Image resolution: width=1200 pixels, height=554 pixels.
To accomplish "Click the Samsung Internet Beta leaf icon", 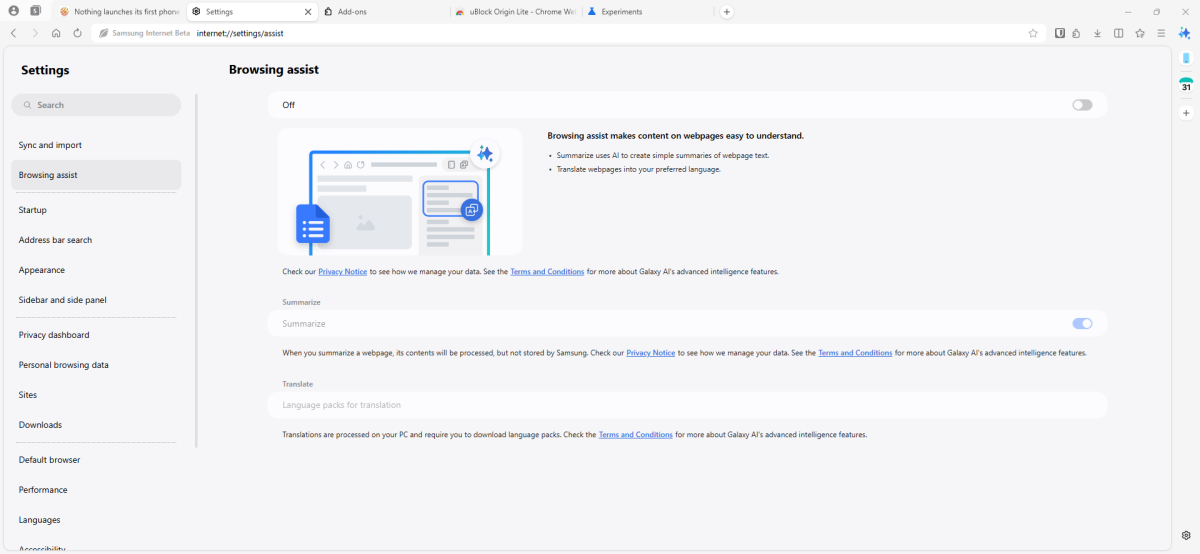I will tap(103, 33).
